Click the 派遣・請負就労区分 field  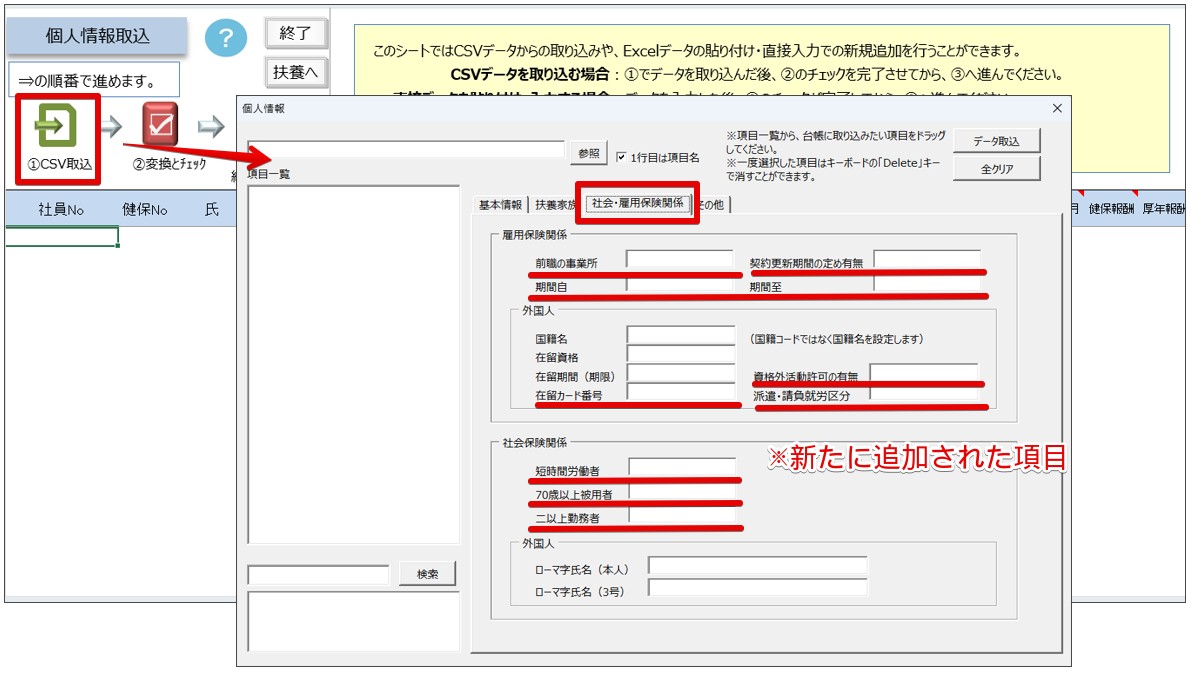(x=924, y=393)
